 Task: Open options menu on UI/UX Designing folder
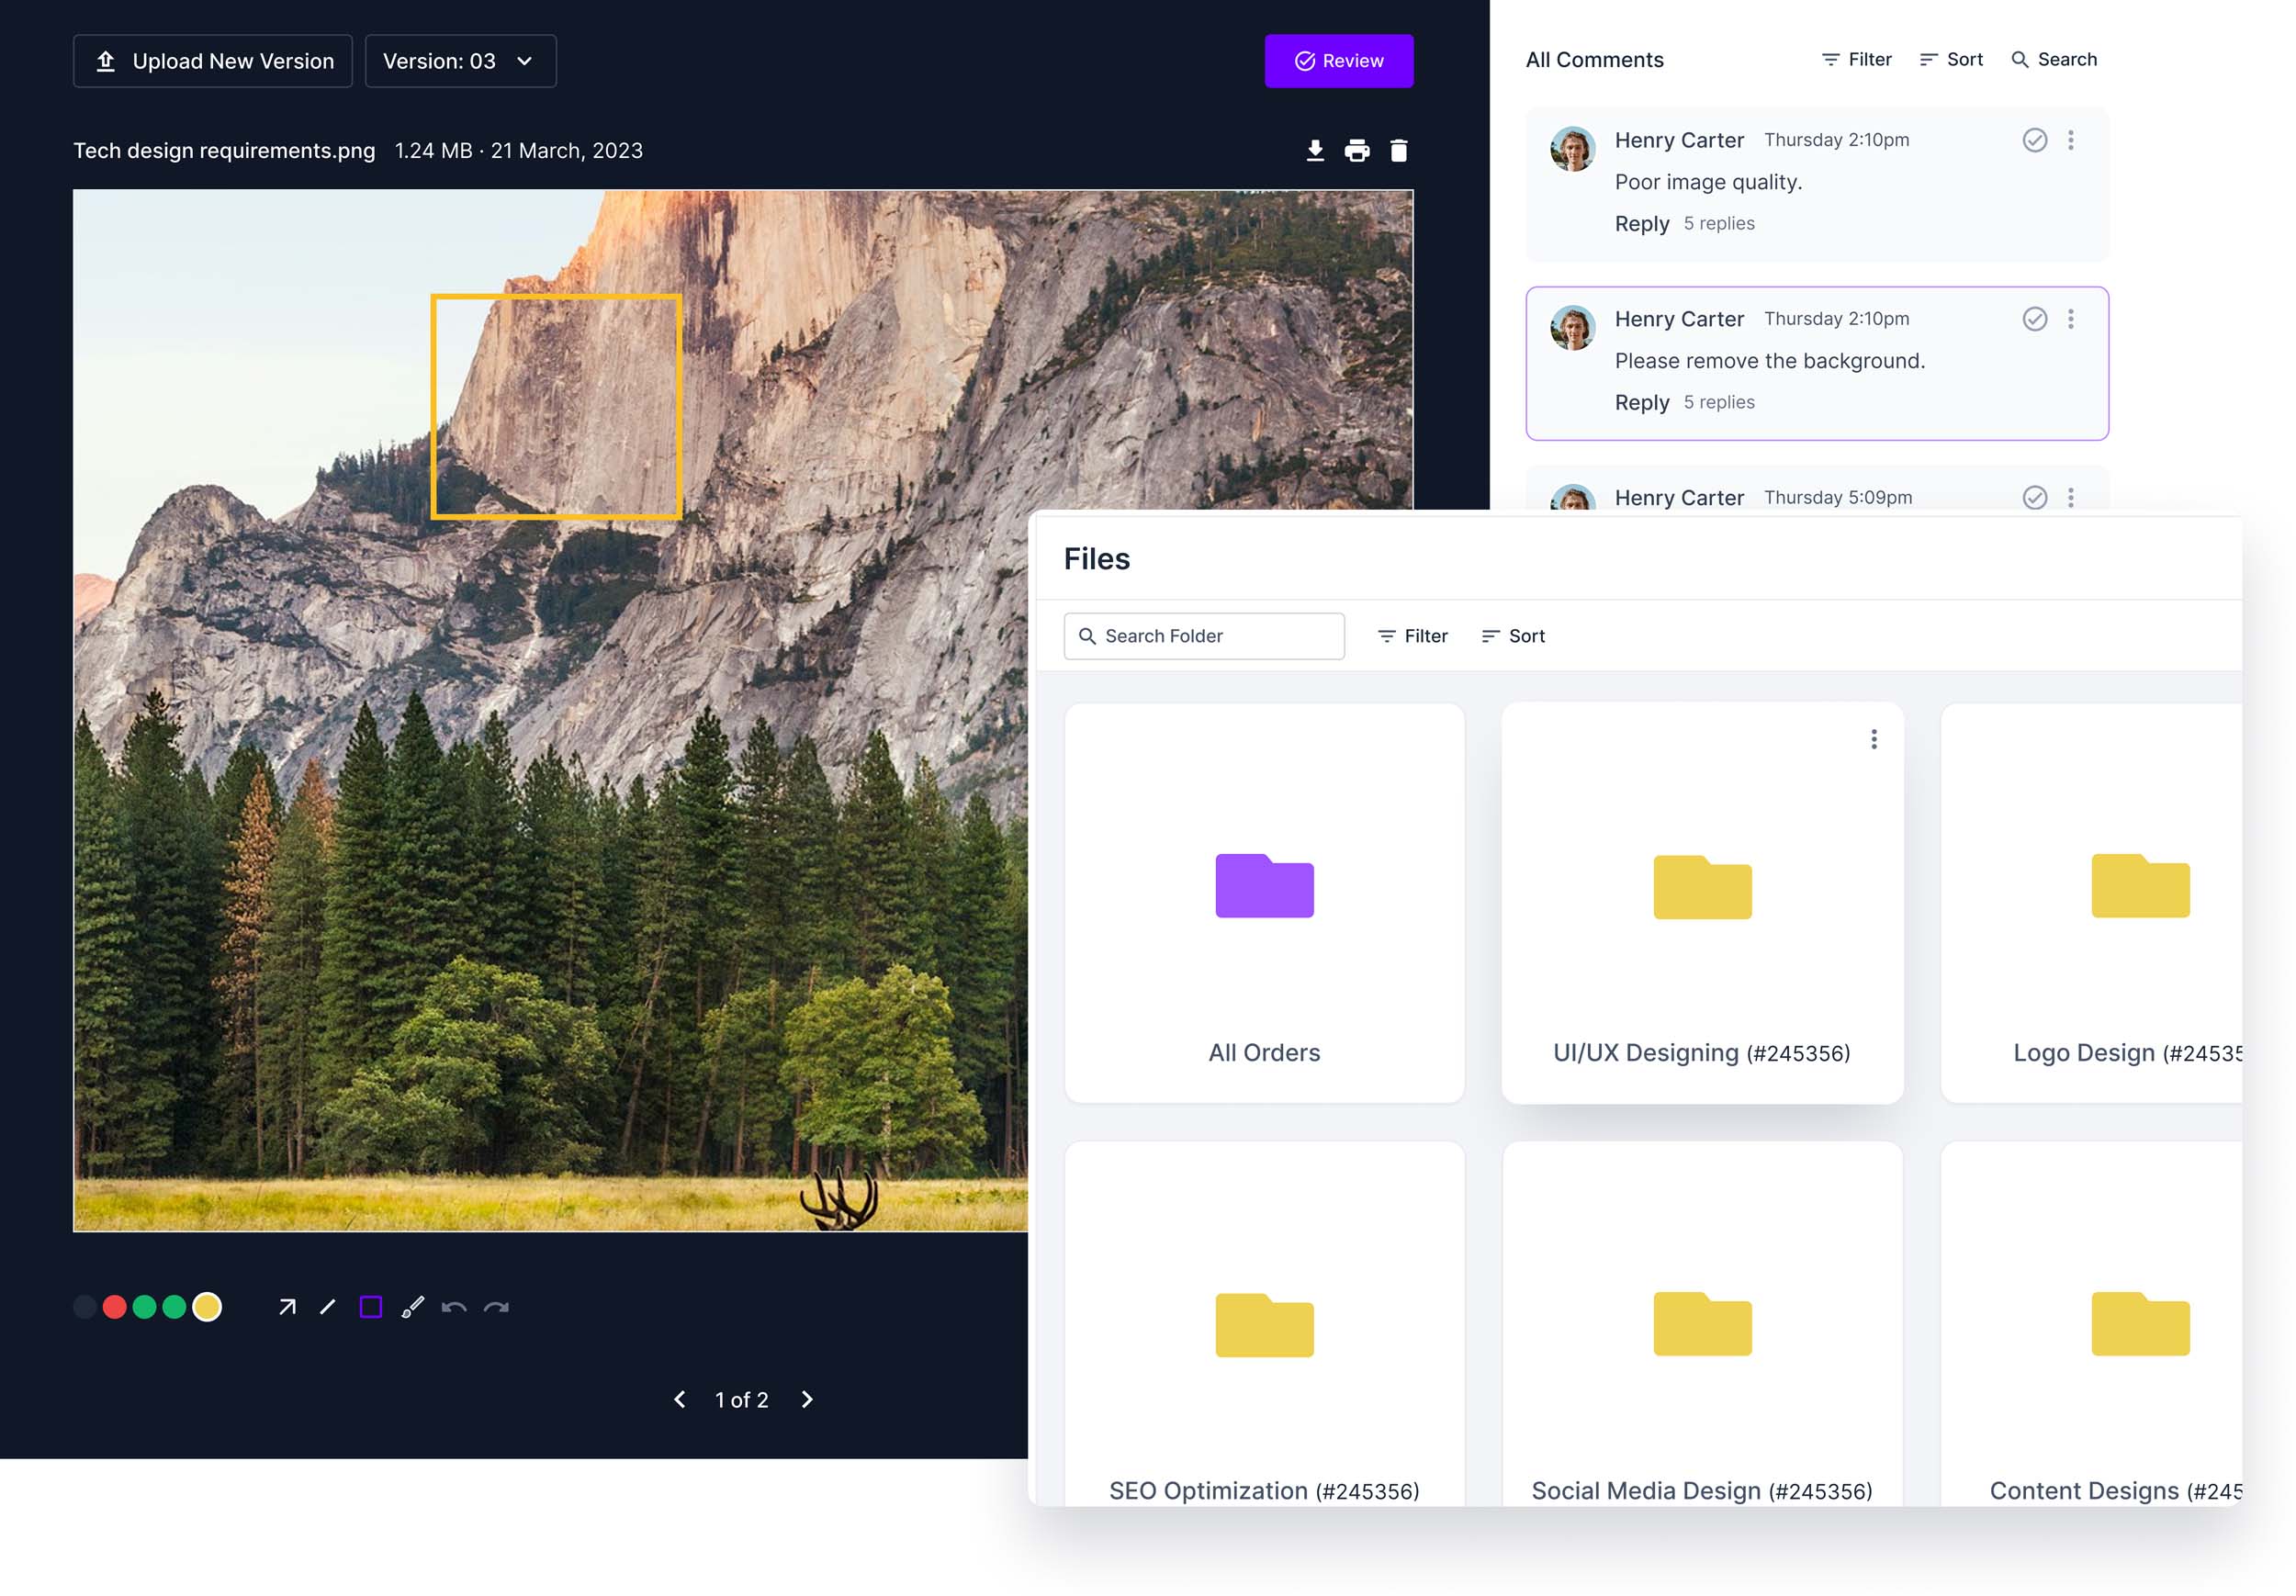pos(1873,739)
